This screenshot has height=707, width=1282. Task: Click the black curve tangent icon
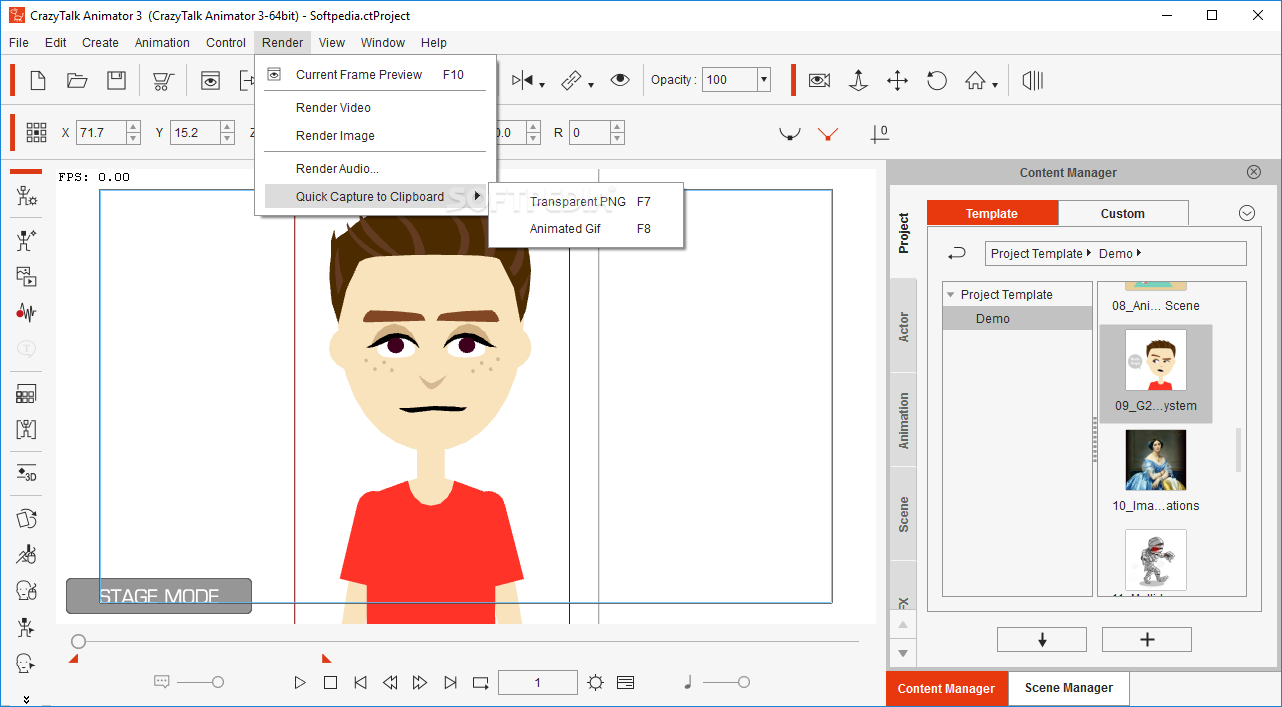pos(790,133)
